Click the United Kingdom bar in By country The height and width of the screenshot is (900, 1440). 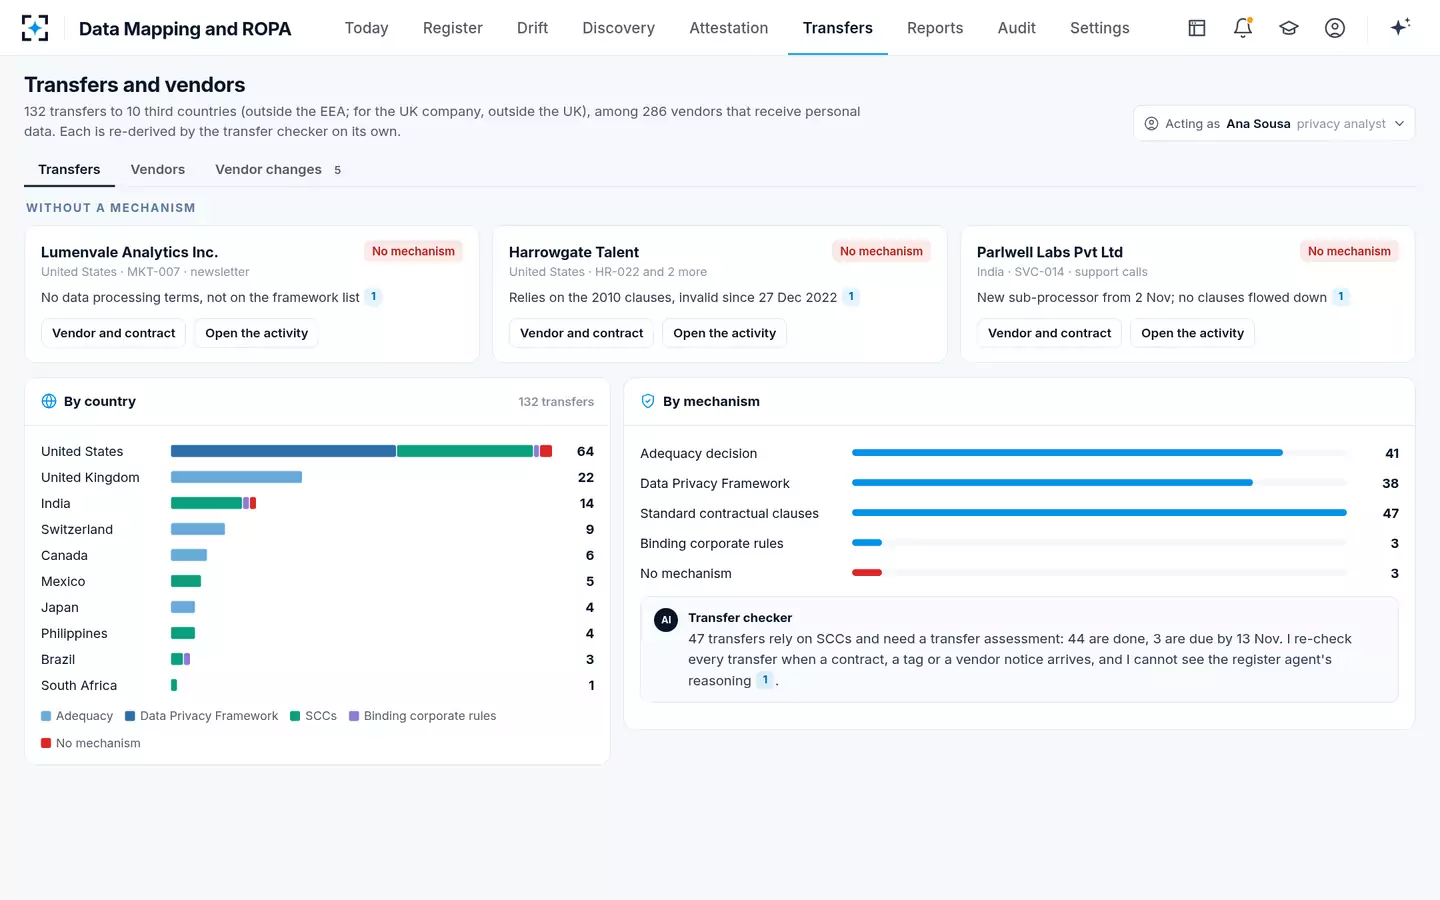[236, 477]
